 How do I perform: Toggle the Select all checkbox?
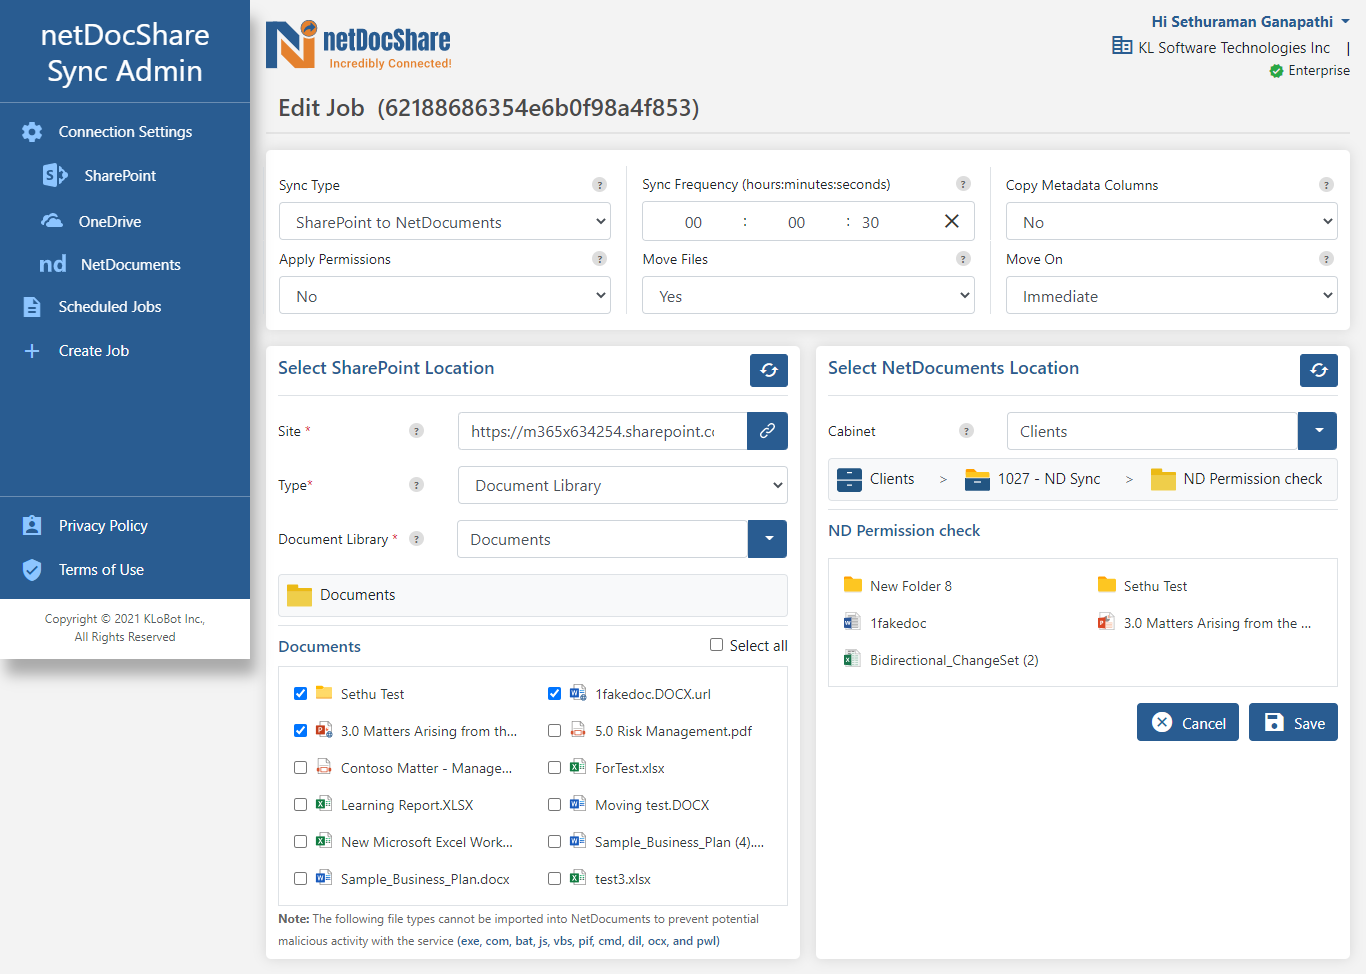[x=716, y=645]
